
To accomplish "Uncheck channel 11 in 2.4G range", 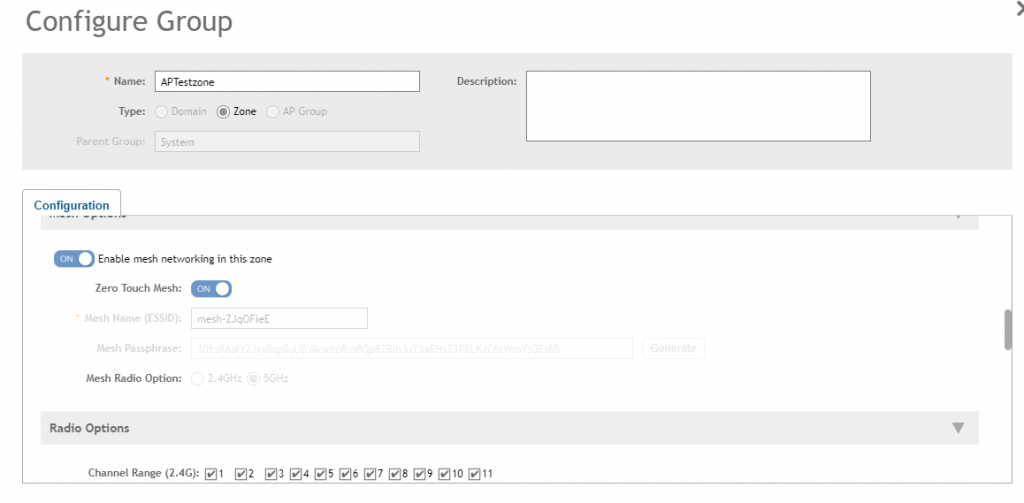I will pyautogui.click(x=474, y=473).
